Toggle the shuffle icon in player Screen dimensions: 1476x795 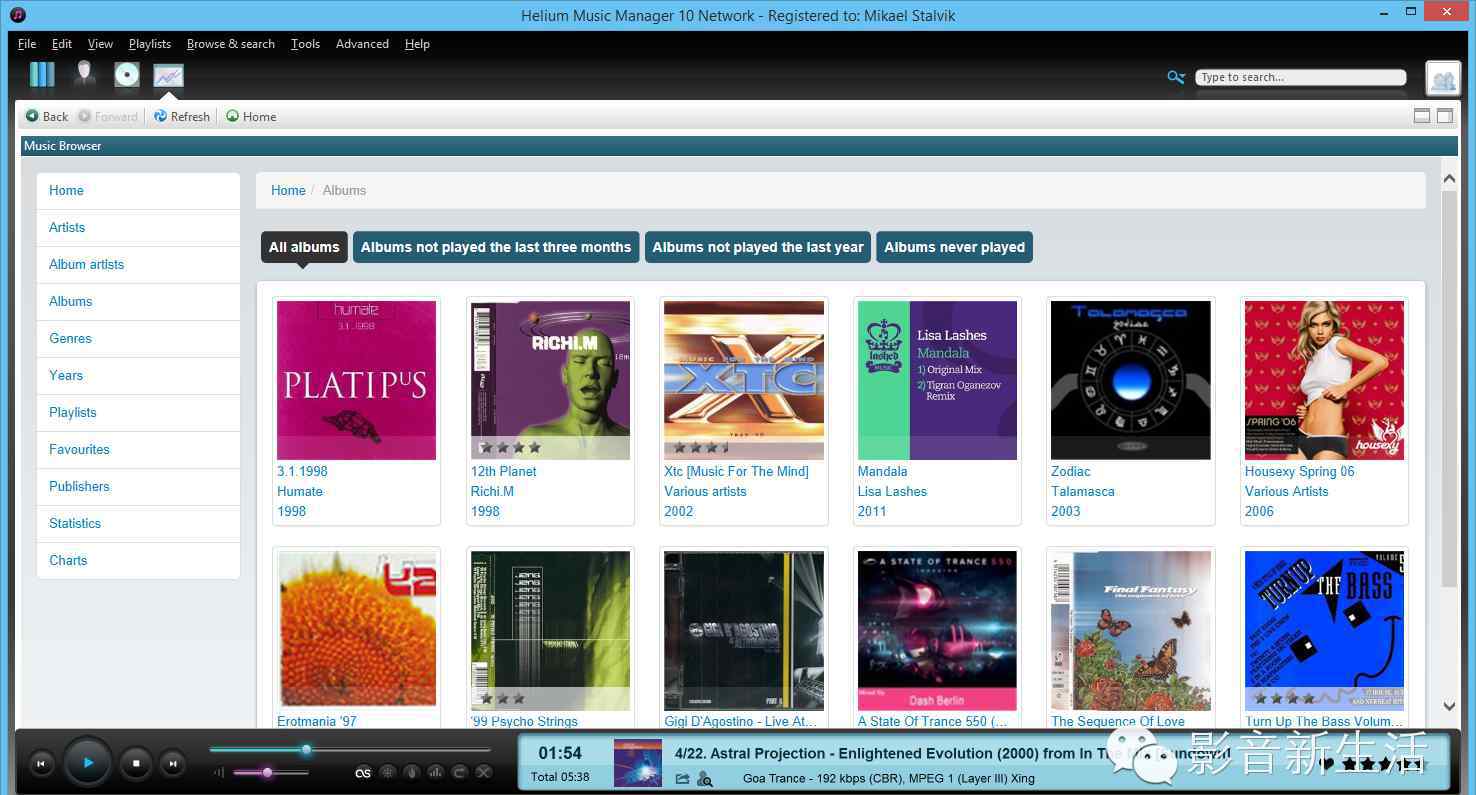[484, 772]
